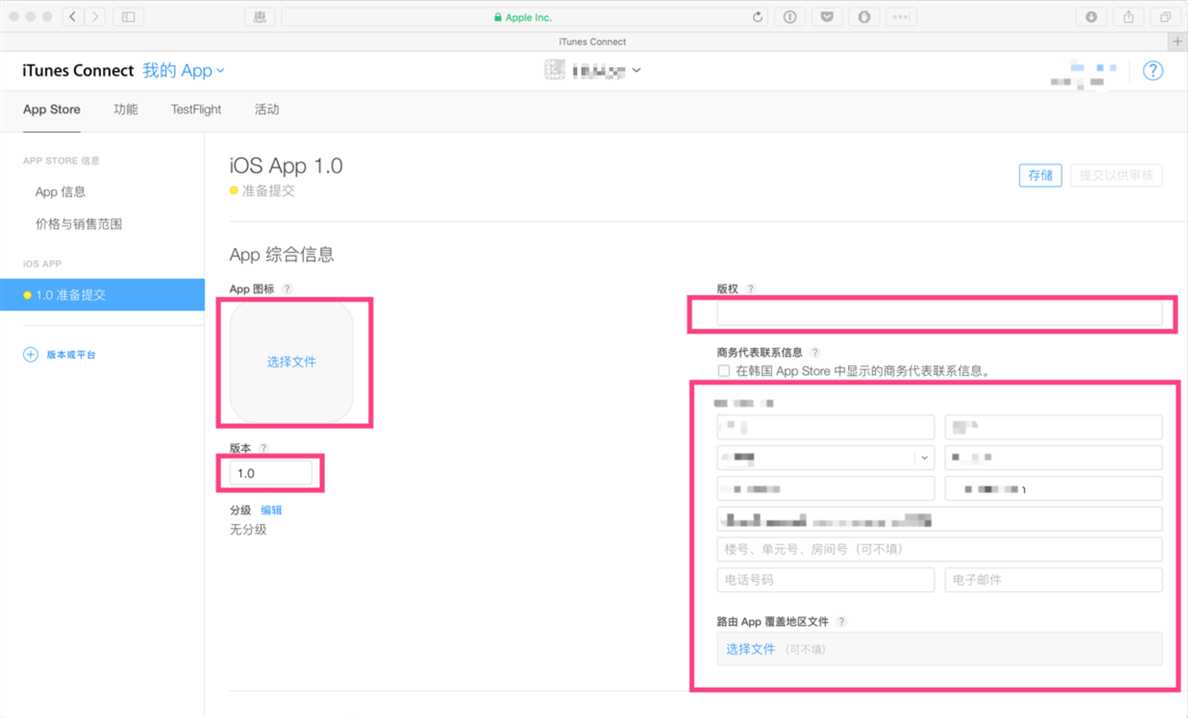Go back with Safari's back arrow
This screenshot has height=718, width=1188.
(x=73, y=17)
